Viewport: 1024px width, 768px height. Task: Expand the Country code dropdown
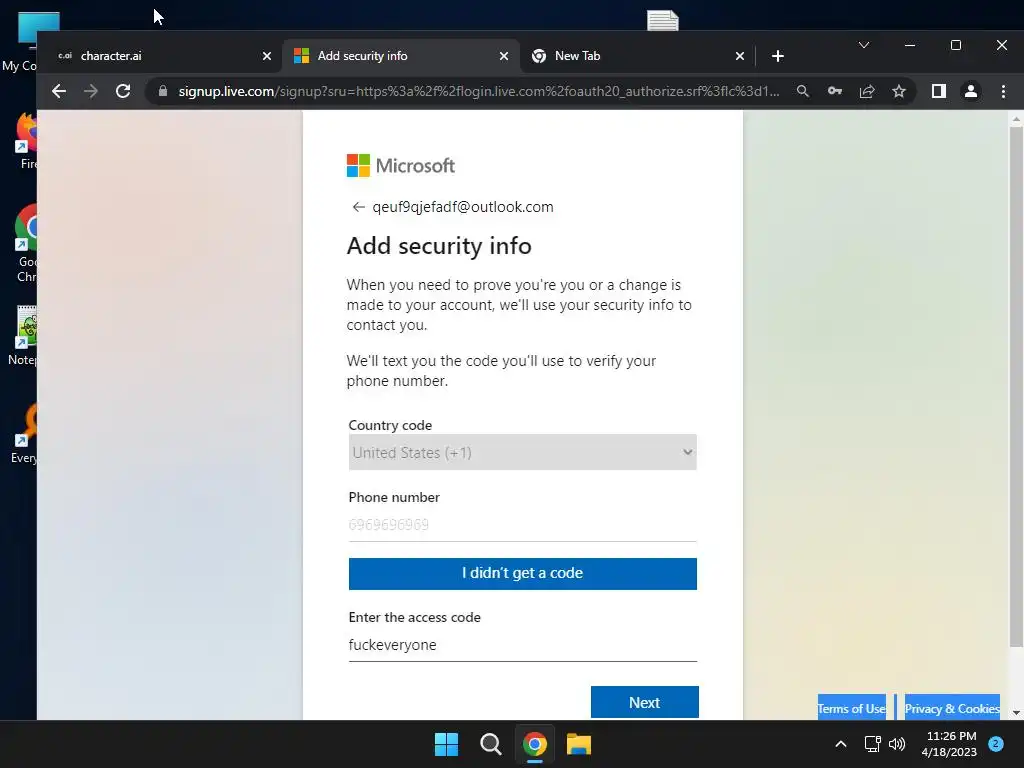click(522, 452)
